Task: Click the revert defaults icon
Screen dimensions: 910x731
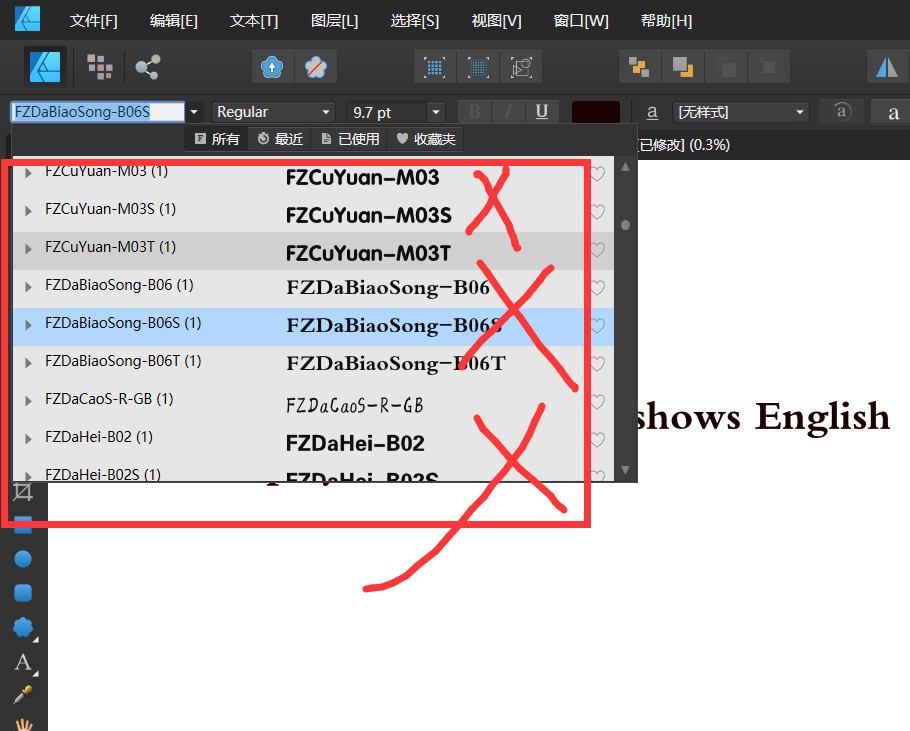Action: tap(316, 67)
